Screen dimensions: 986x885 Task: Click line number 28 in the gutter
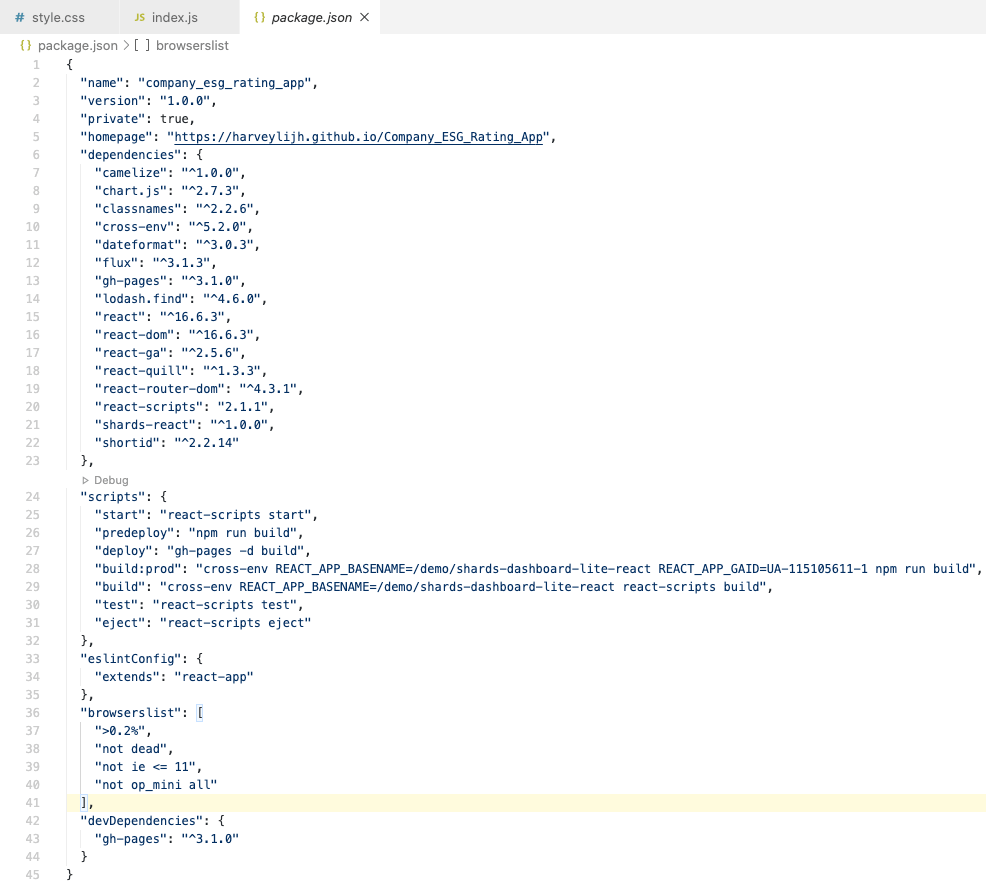point(32,568)
